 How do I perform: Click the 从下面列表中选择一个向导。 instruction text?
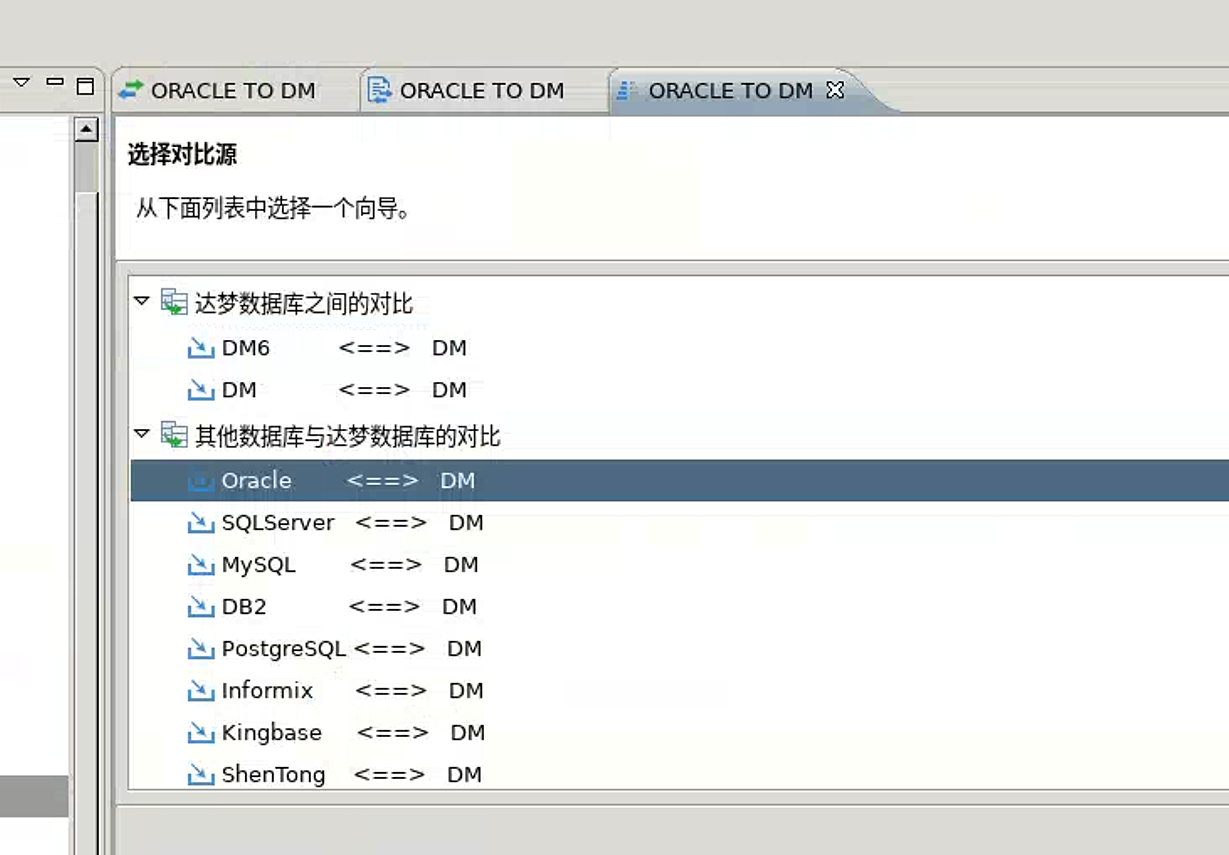[x=273, y=209]
